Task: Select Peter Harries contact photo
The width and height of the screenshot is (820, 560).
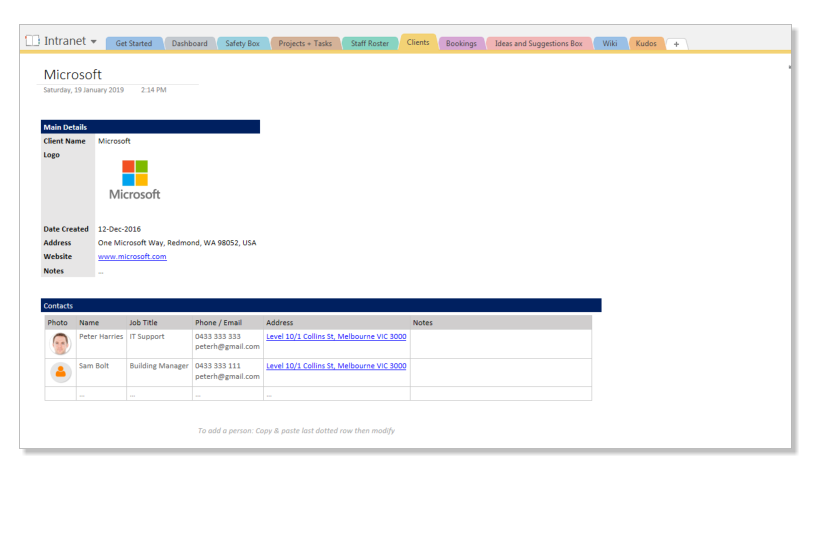Action: click(x=60, y=344)
